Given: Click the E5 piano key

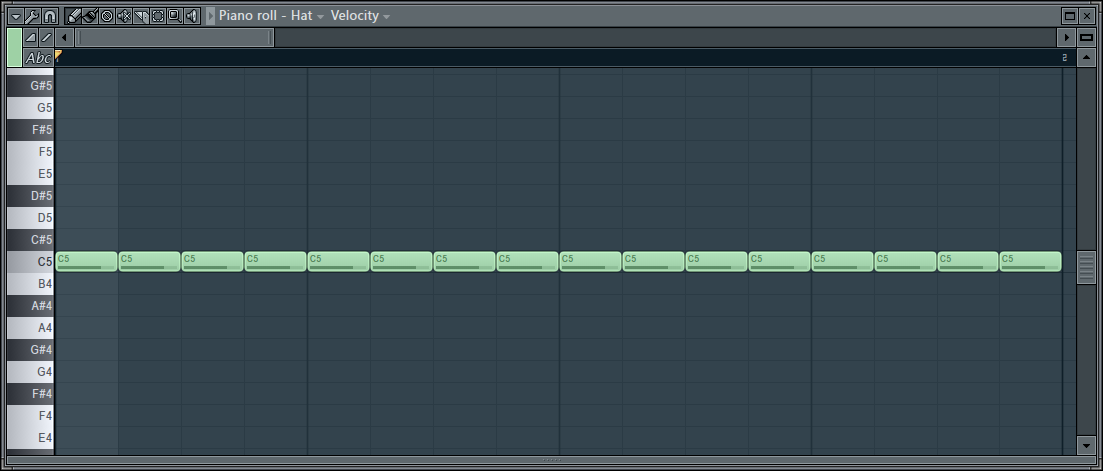Looking at the screenshot, I should [31, 174].
